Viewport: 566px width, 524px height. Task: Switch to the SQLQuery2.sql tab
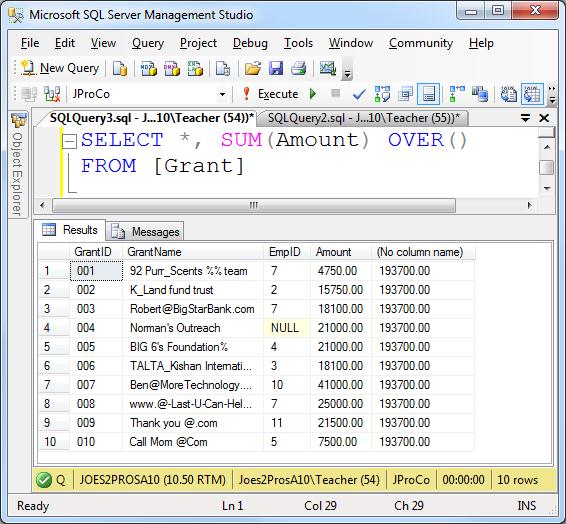tap(364, 118)
